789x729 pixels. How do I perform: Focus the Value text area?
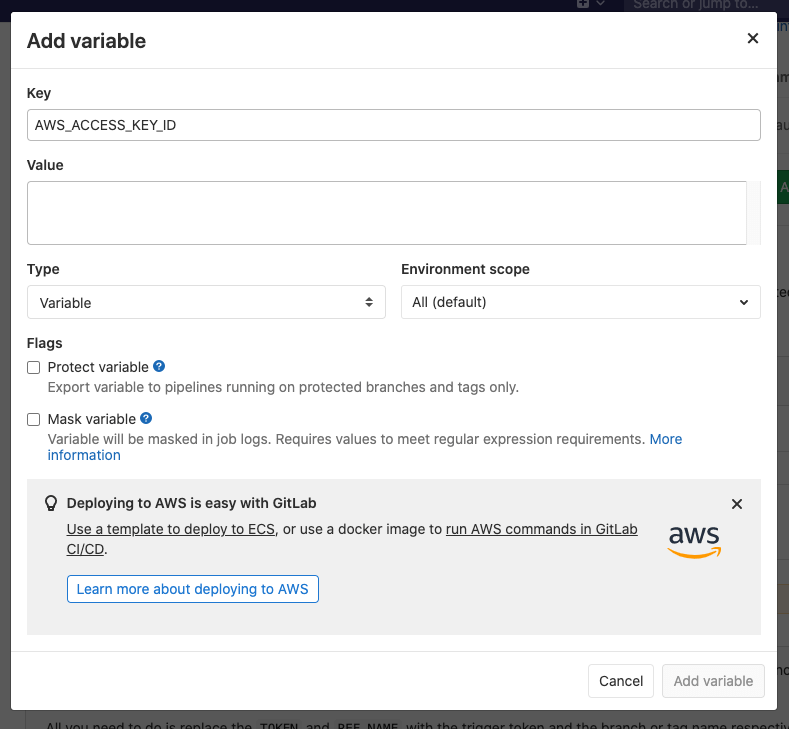tap(387, 213)
